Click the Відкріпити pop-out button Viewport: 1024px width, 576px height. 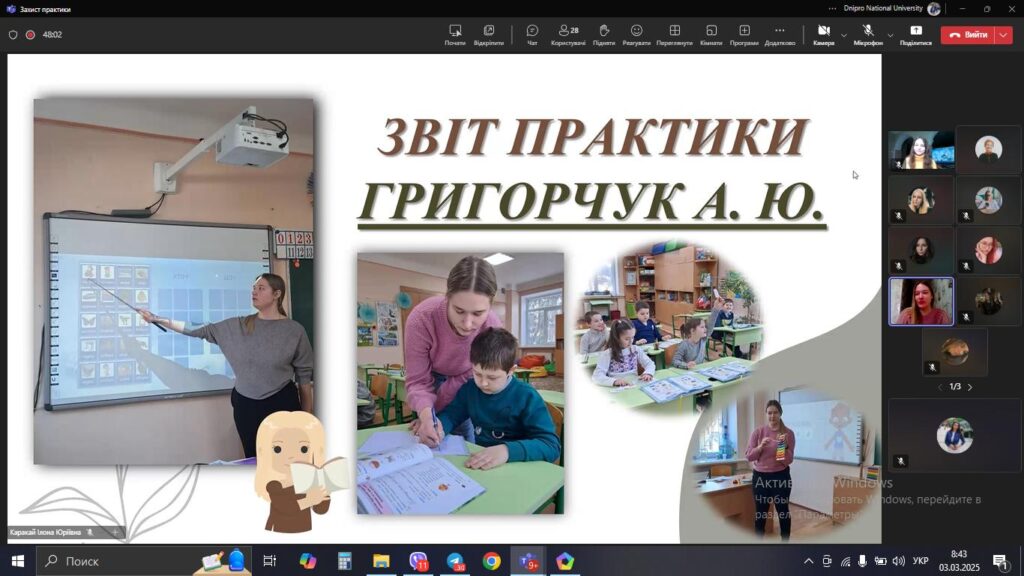click(488, 35)
